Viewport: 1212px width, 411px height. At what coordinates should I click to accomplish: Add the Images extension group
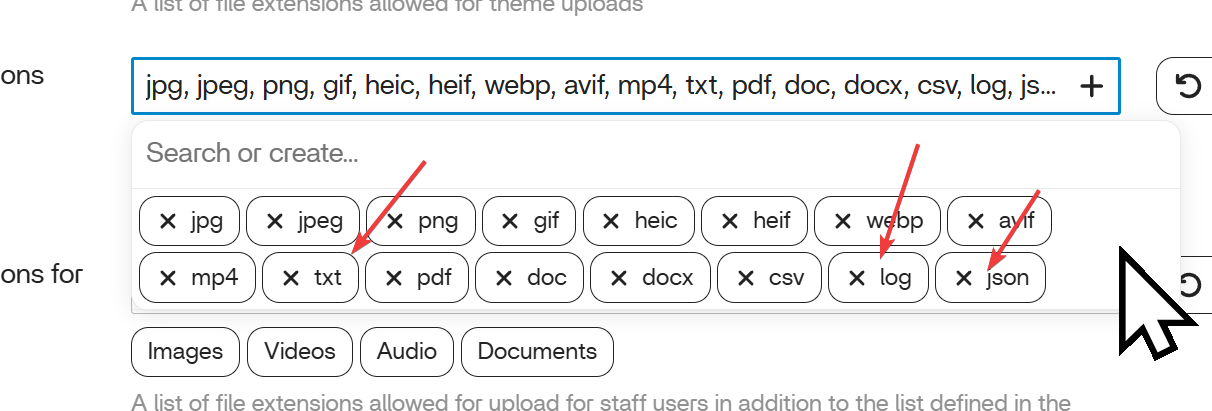point(185,352)
